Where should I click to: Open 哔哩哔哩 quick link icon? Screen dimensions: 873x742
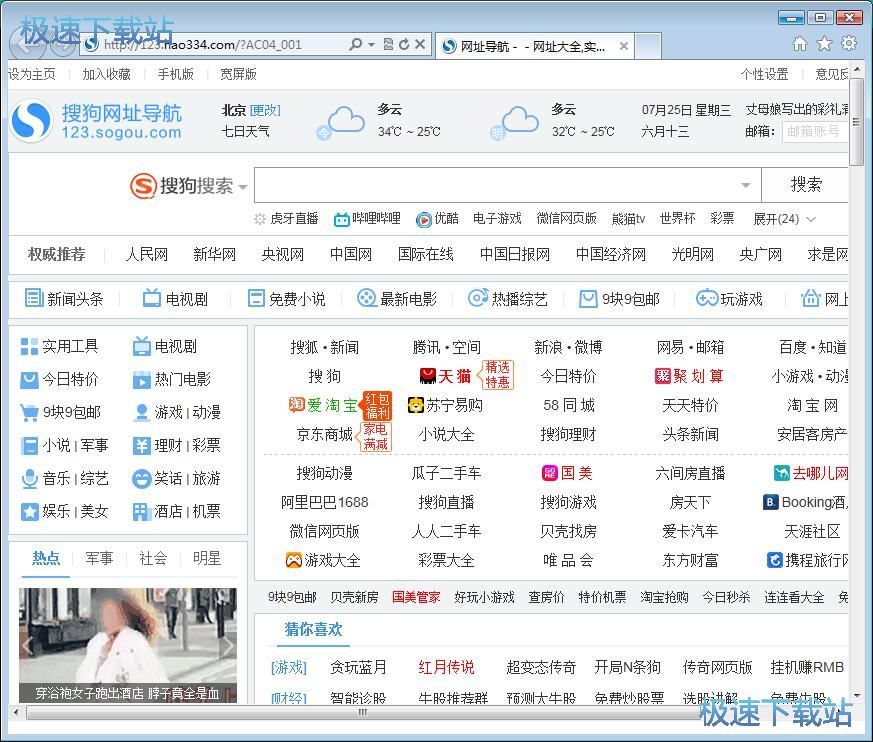pyautogui.click(x=341, y=219)
